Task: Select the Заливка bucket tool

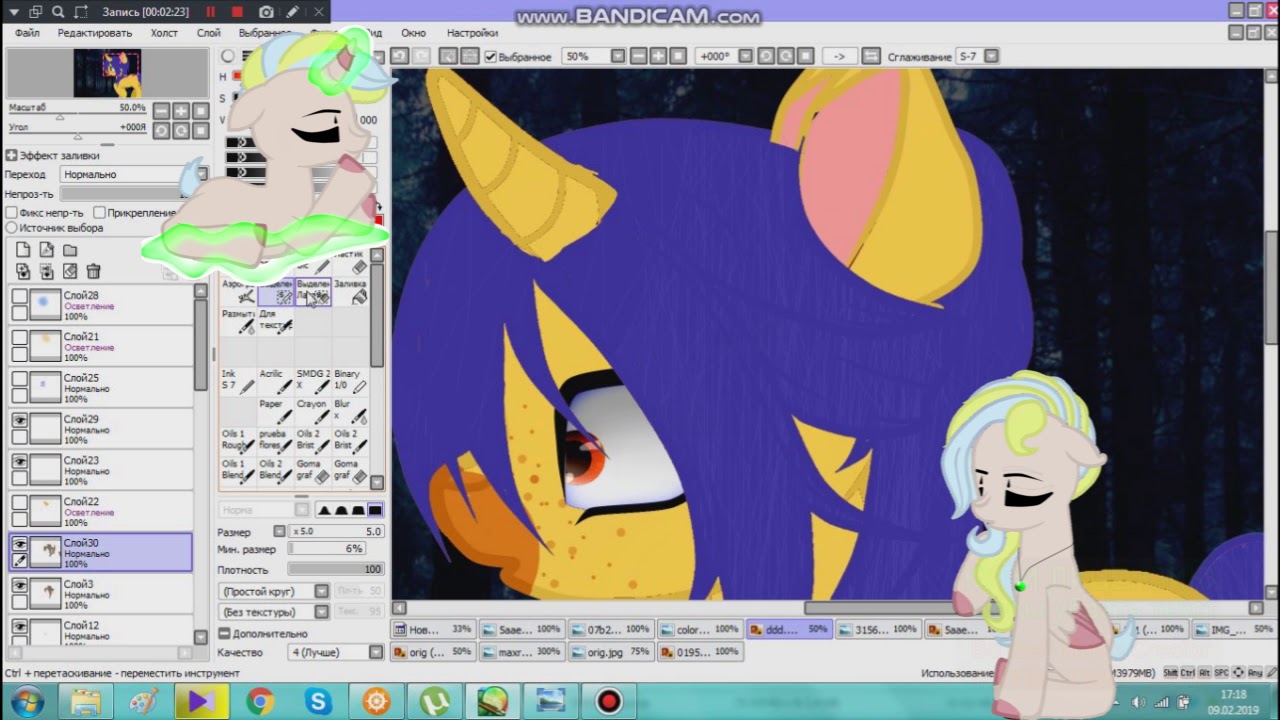Action: [x=350, y=291]
